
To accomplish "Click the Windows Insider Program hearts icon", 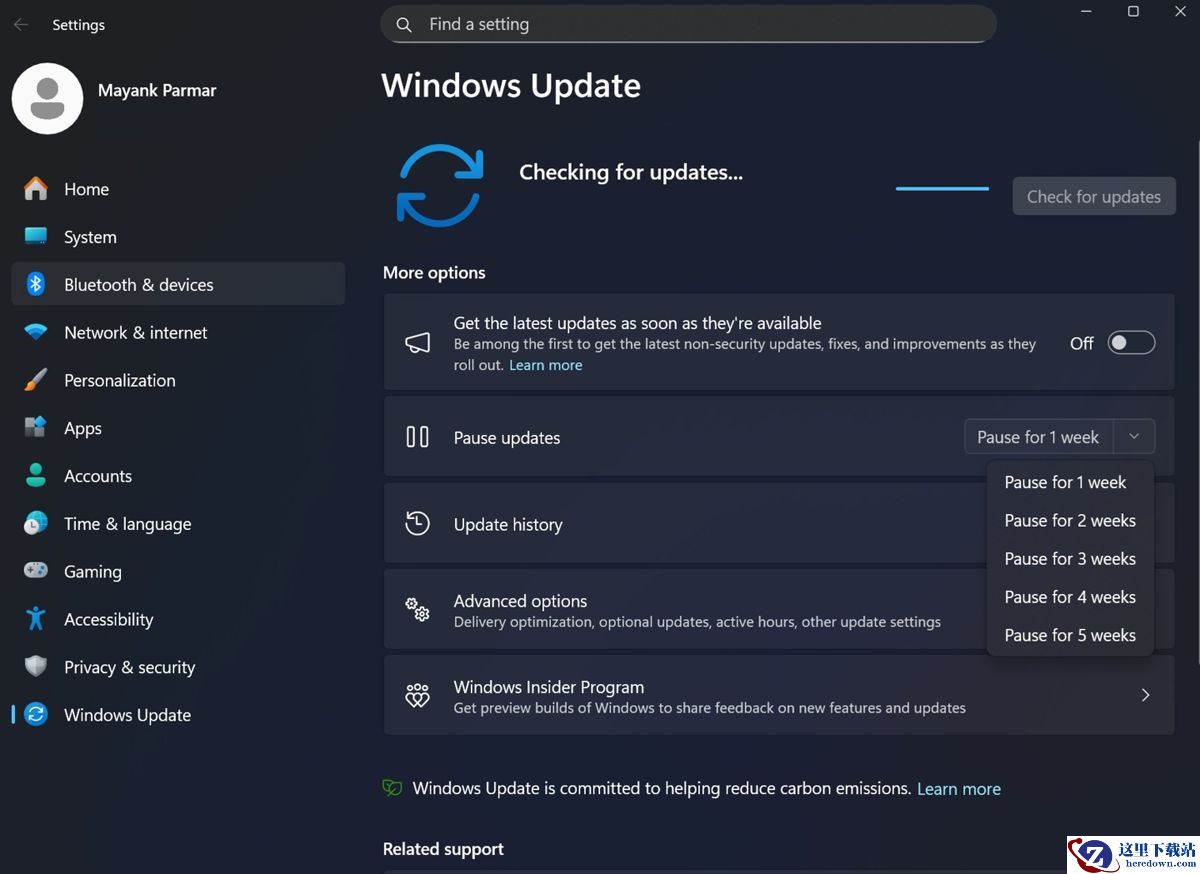I will click(418, 696).
